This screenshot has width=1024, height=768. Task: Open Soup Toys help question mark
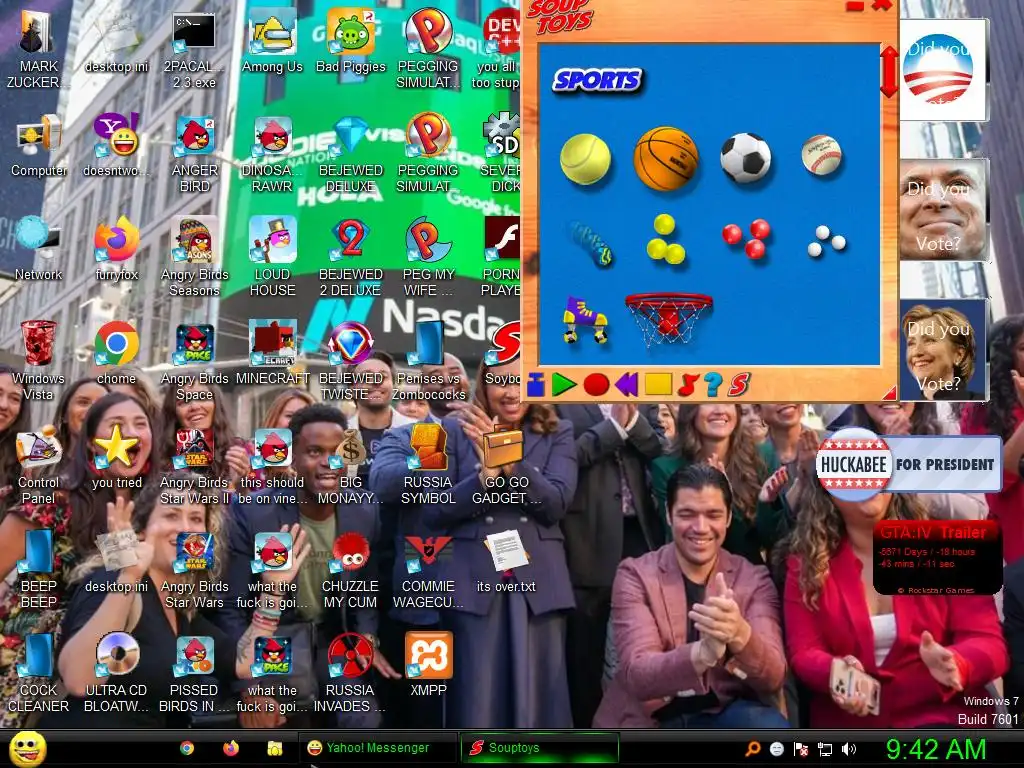pyautogui.click(x=712, y=385)
